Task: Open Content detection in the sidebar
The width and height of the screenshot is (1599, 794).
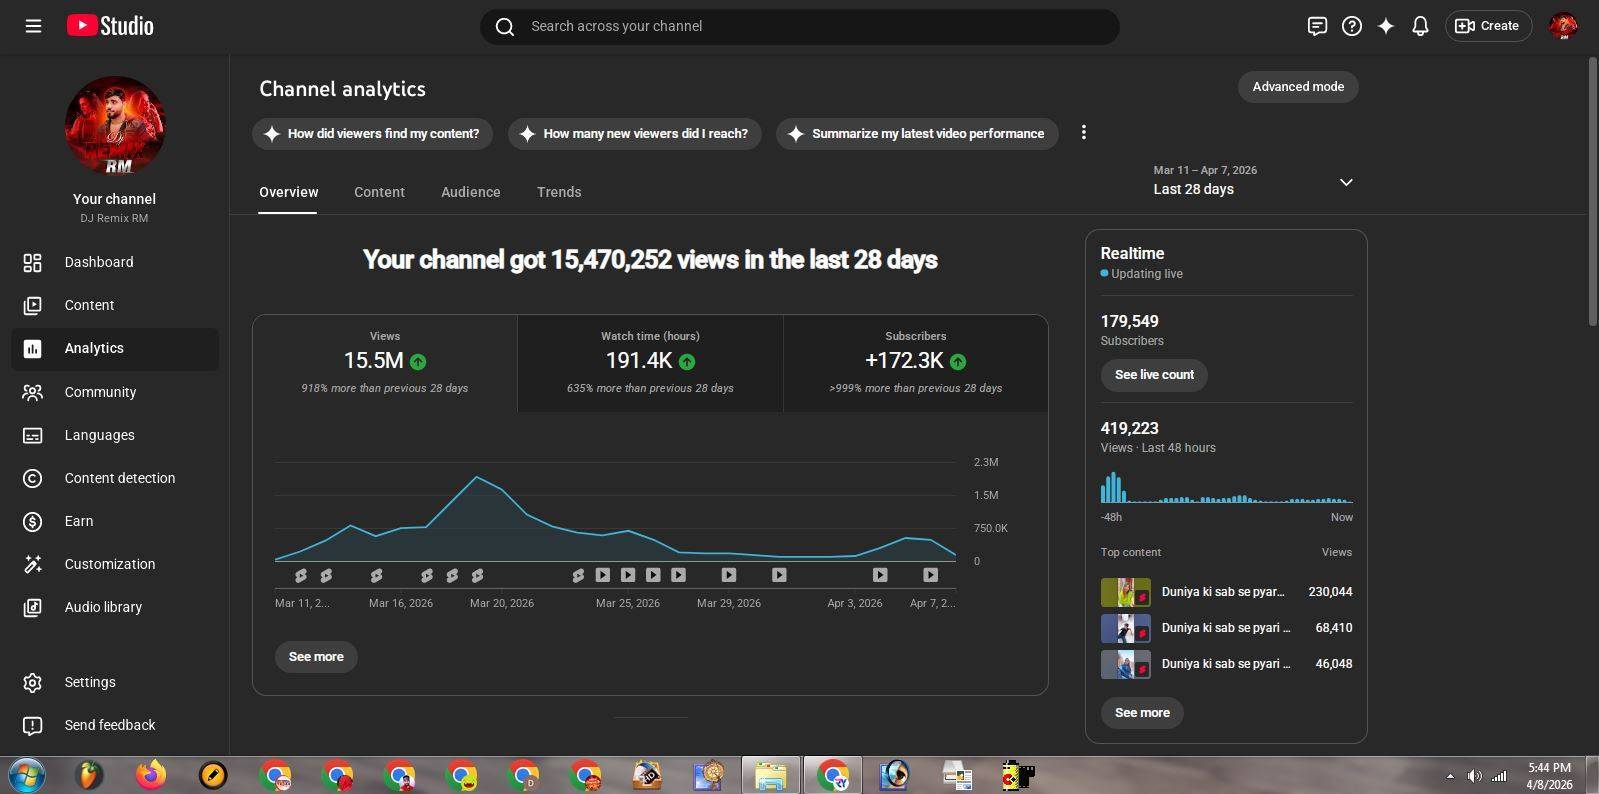Action: pos(119,478)
